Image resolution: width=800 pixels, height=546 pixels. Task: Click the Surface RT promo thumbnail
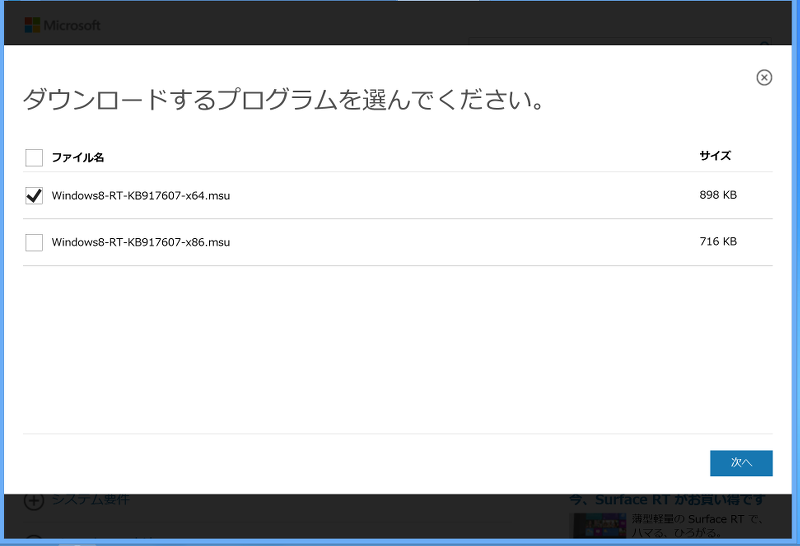pyautogui.click(x=597, y=526)
